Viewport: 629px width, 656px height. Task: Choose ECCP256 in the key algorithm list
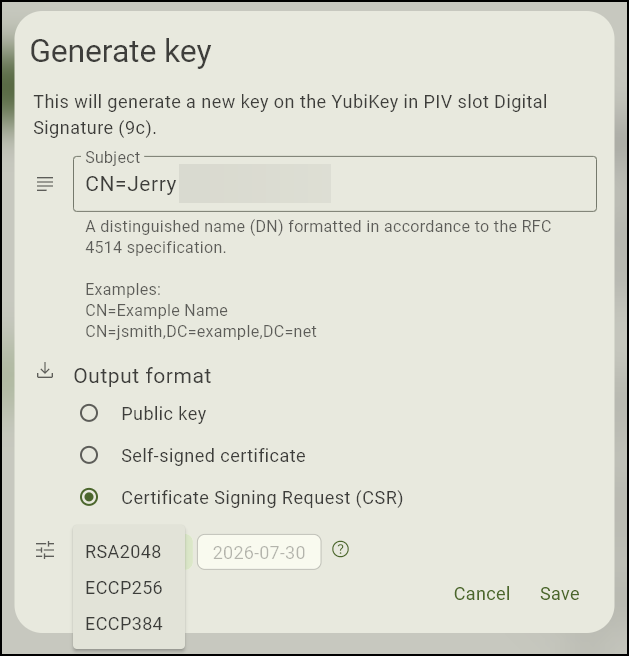click(124, 588)
